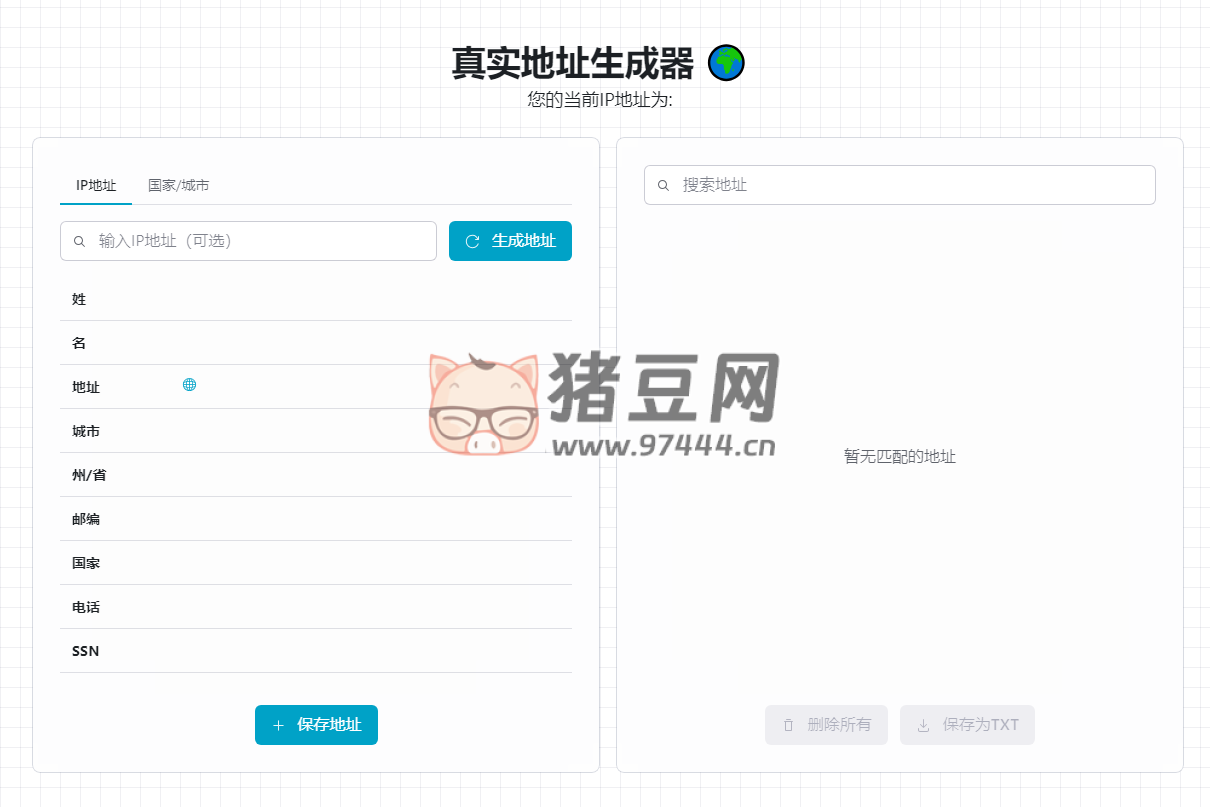Select the 姓 field row
The height and width of the screenshot is (807, 1210).
pyautogui.click(x=316, y=299)
